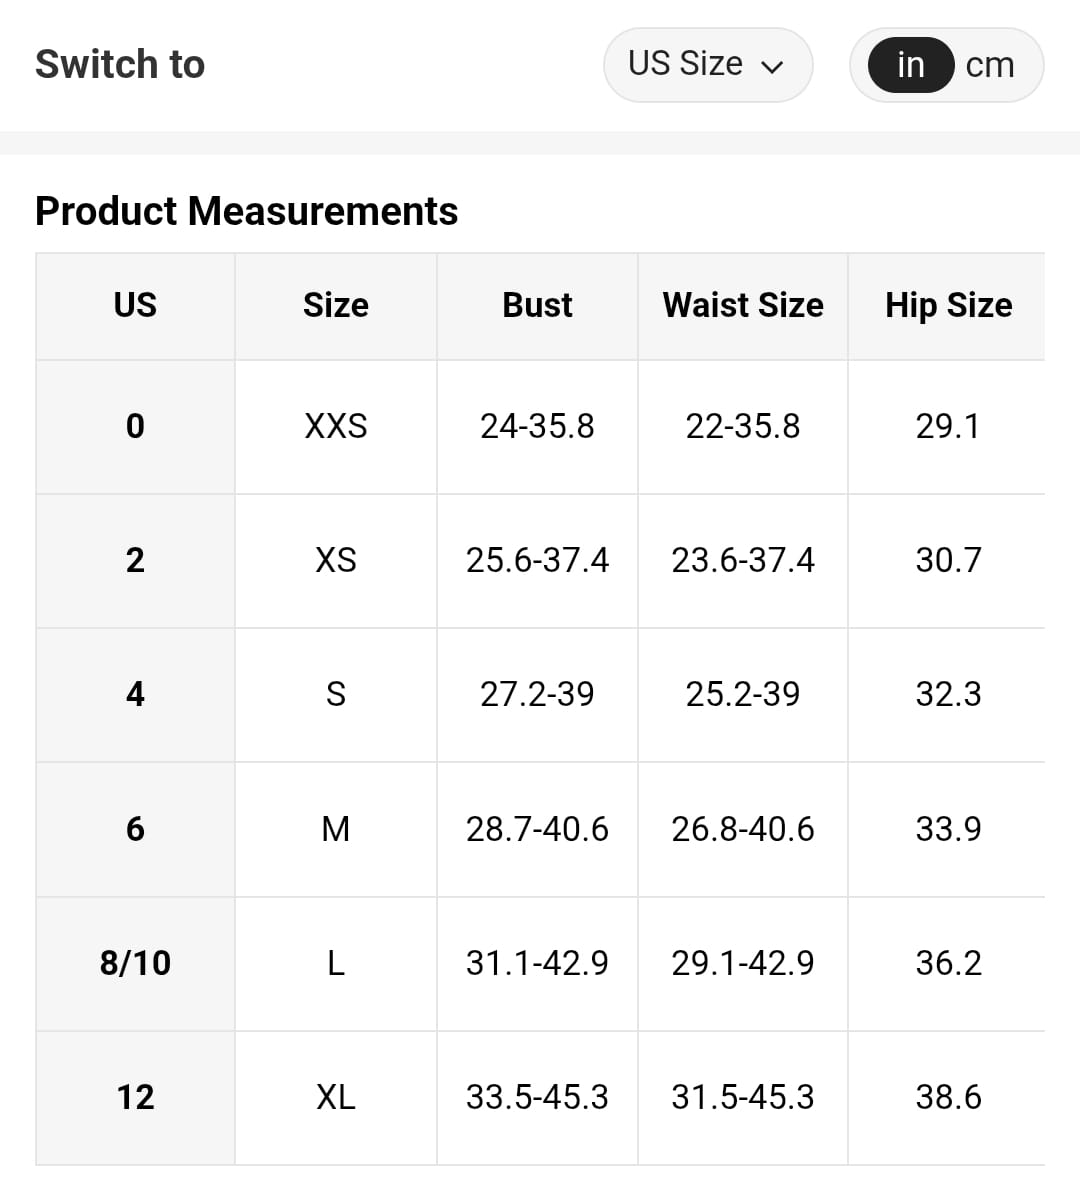The width and height of the screenshot is (1080, 1182).
Task: Click the Bust column header
Action: pyautogui.click(x=537, y=305)
